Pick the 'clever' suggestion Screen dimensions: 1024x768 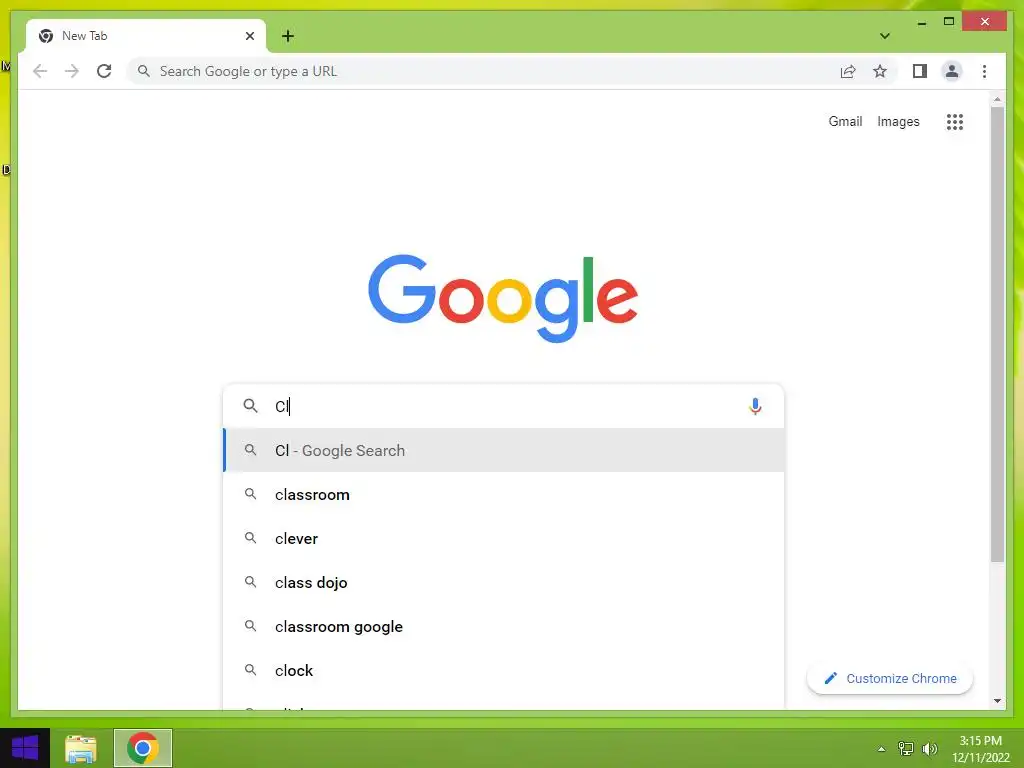click(x=503, y=539)
